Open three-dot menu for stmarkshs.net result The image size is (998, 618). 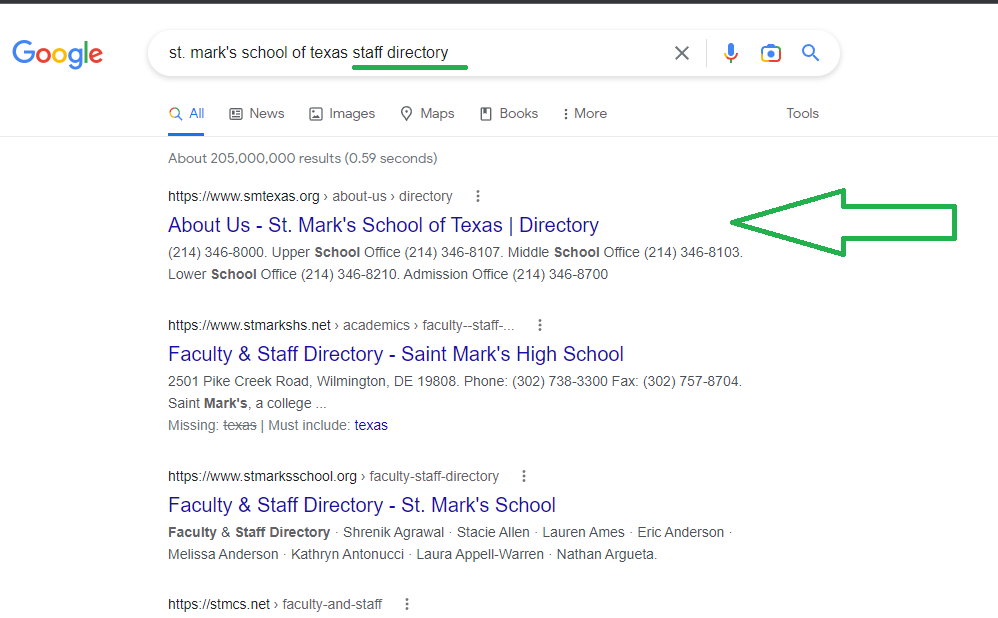(x=540, y=326)
